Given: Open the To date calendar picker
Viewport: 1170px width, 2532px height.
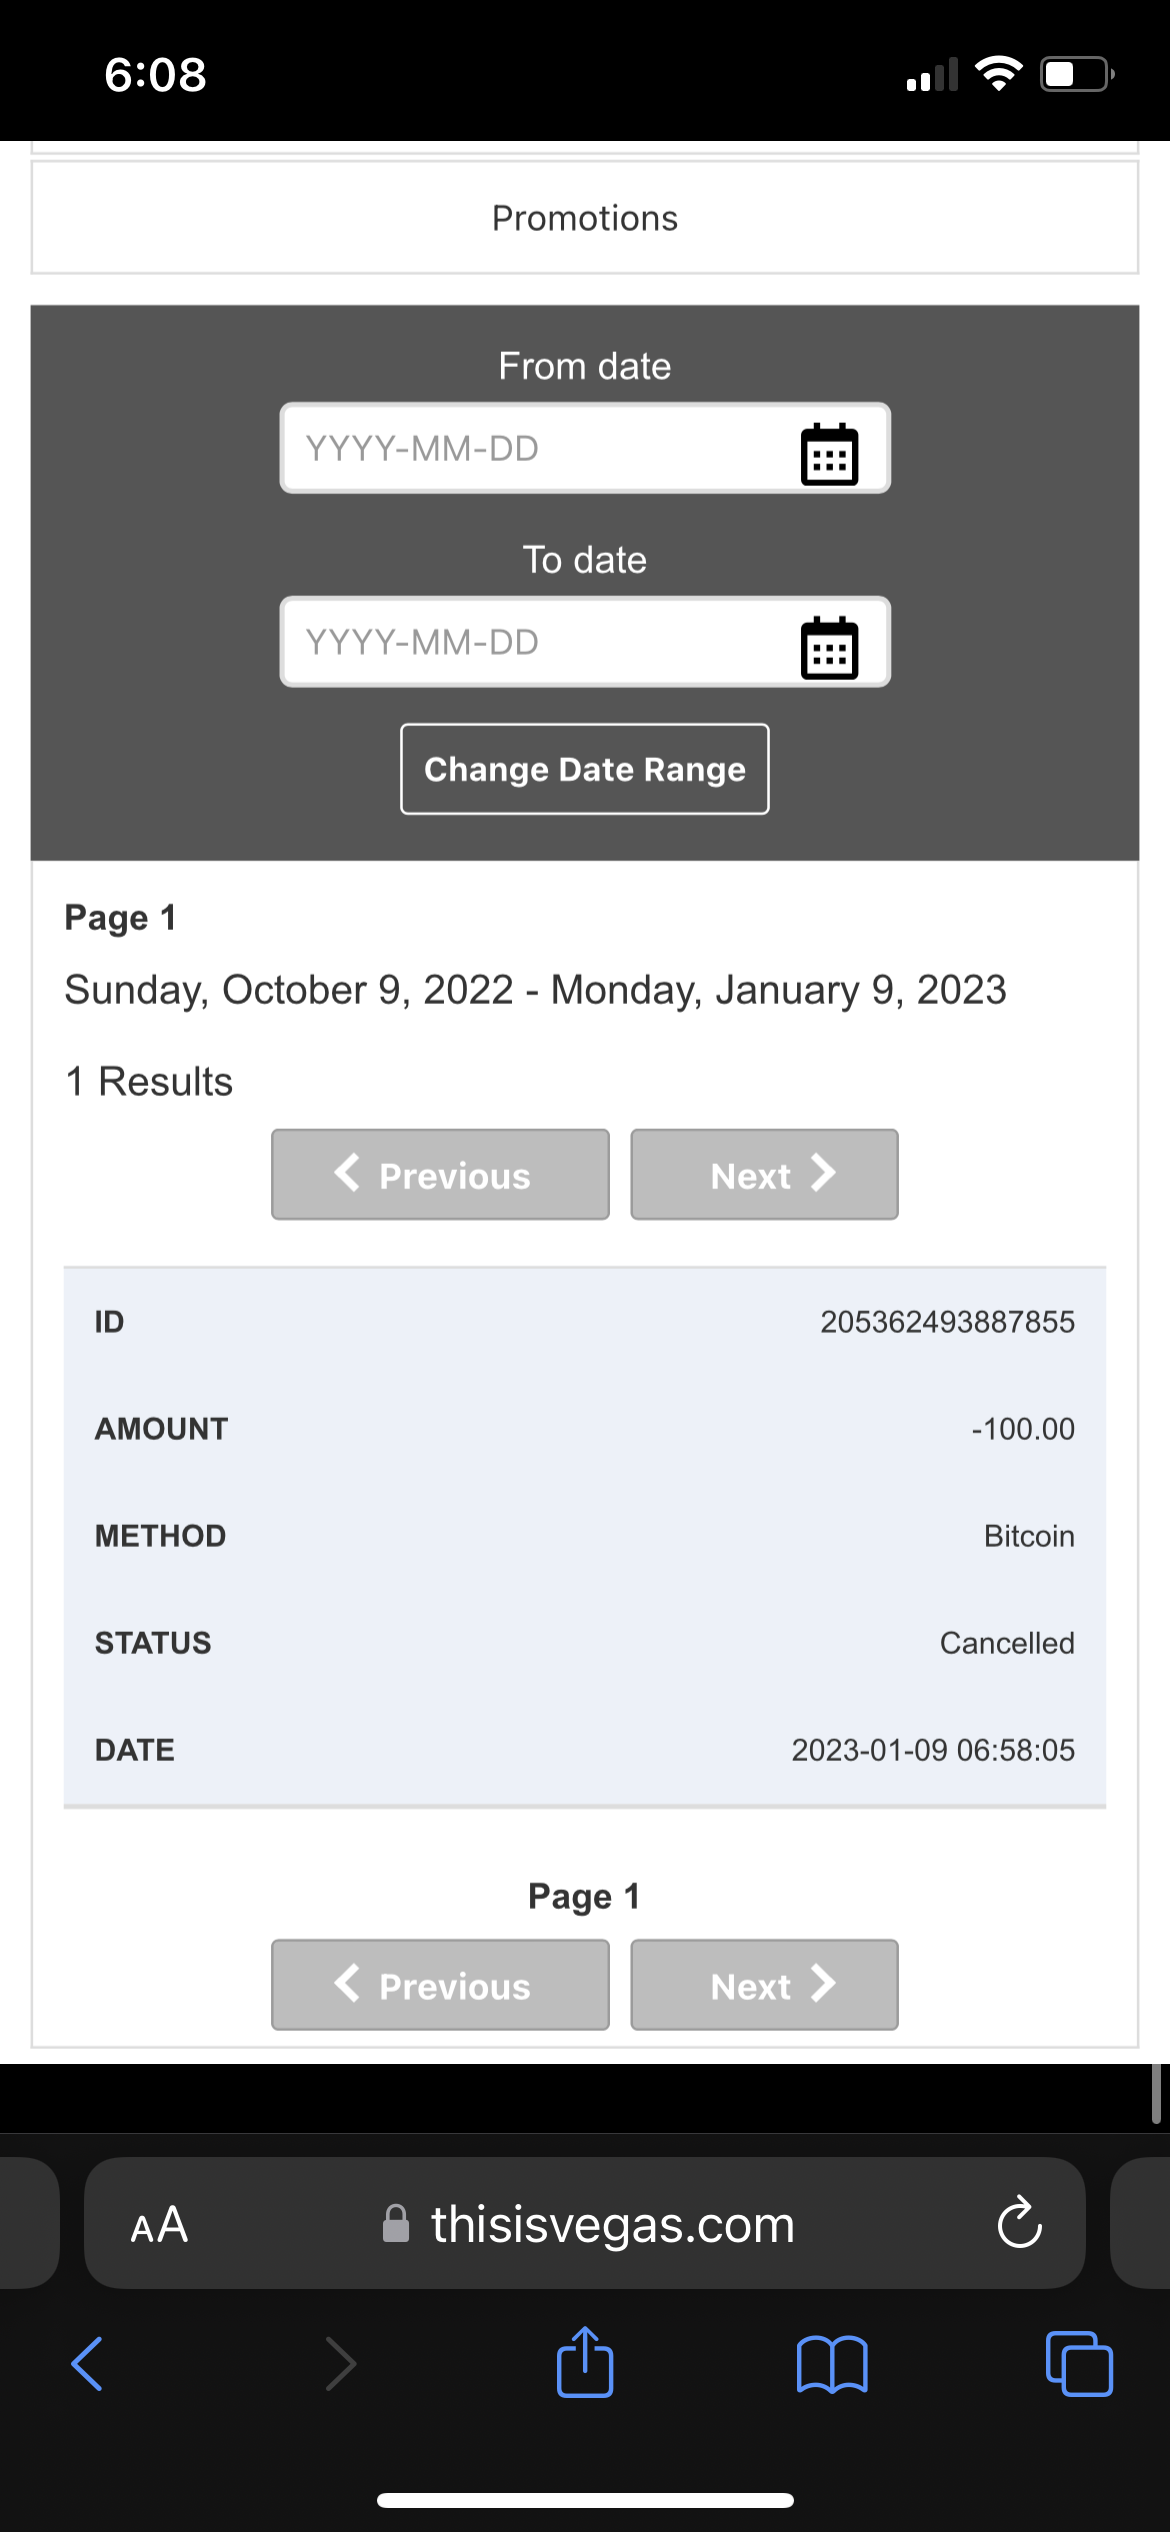Looking at the screenshot, I should [x=829, y=647].
